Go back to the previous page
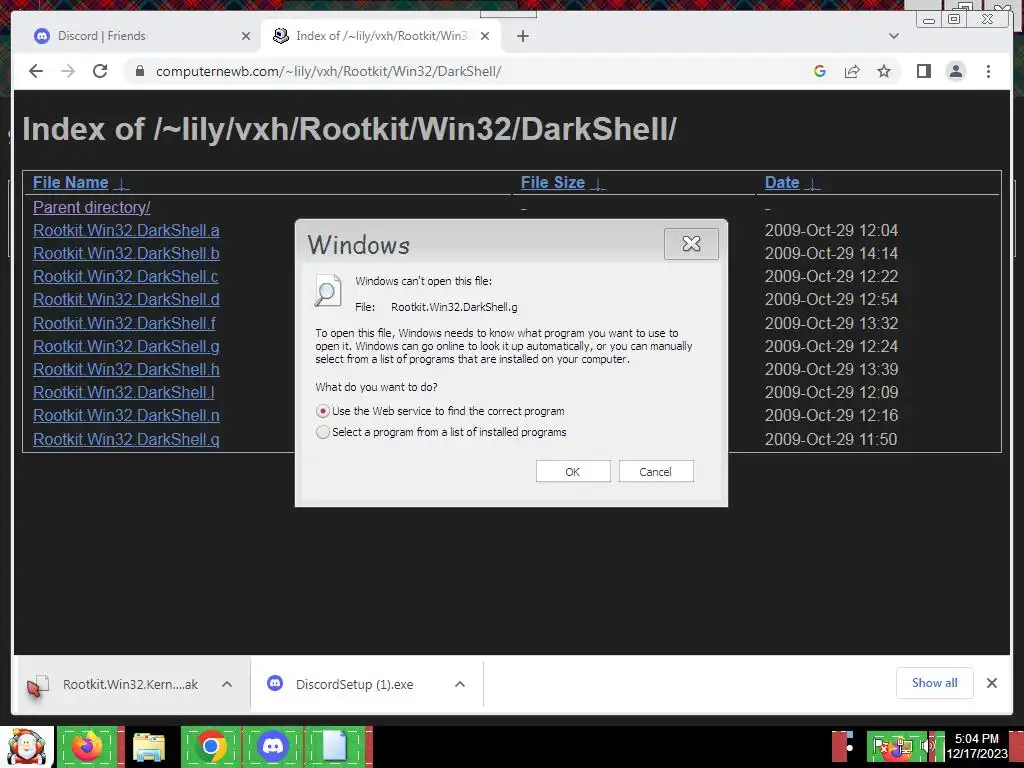Image resolution: width=1024 pixels, height=768 pixels. point(36,71)
